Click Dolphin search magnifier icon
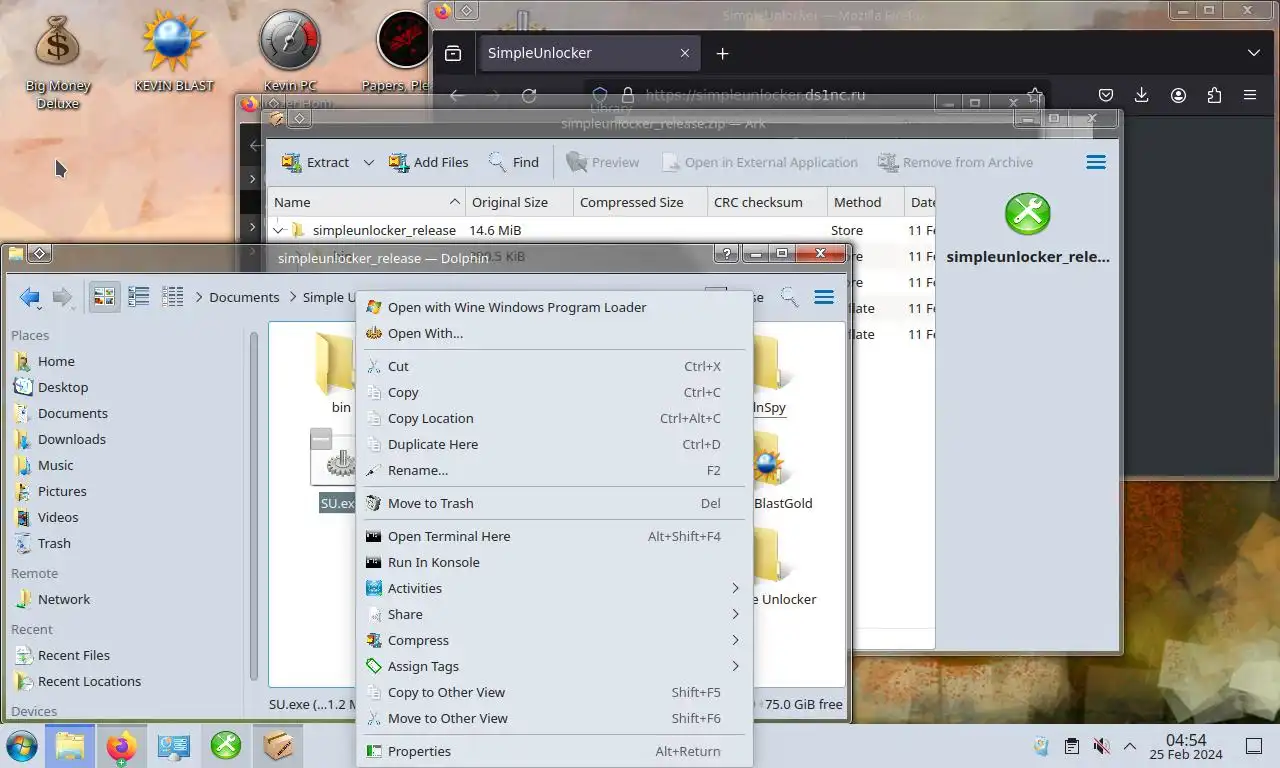The image size is (1280, 768). pyautogui.click(x=789, y=297)
